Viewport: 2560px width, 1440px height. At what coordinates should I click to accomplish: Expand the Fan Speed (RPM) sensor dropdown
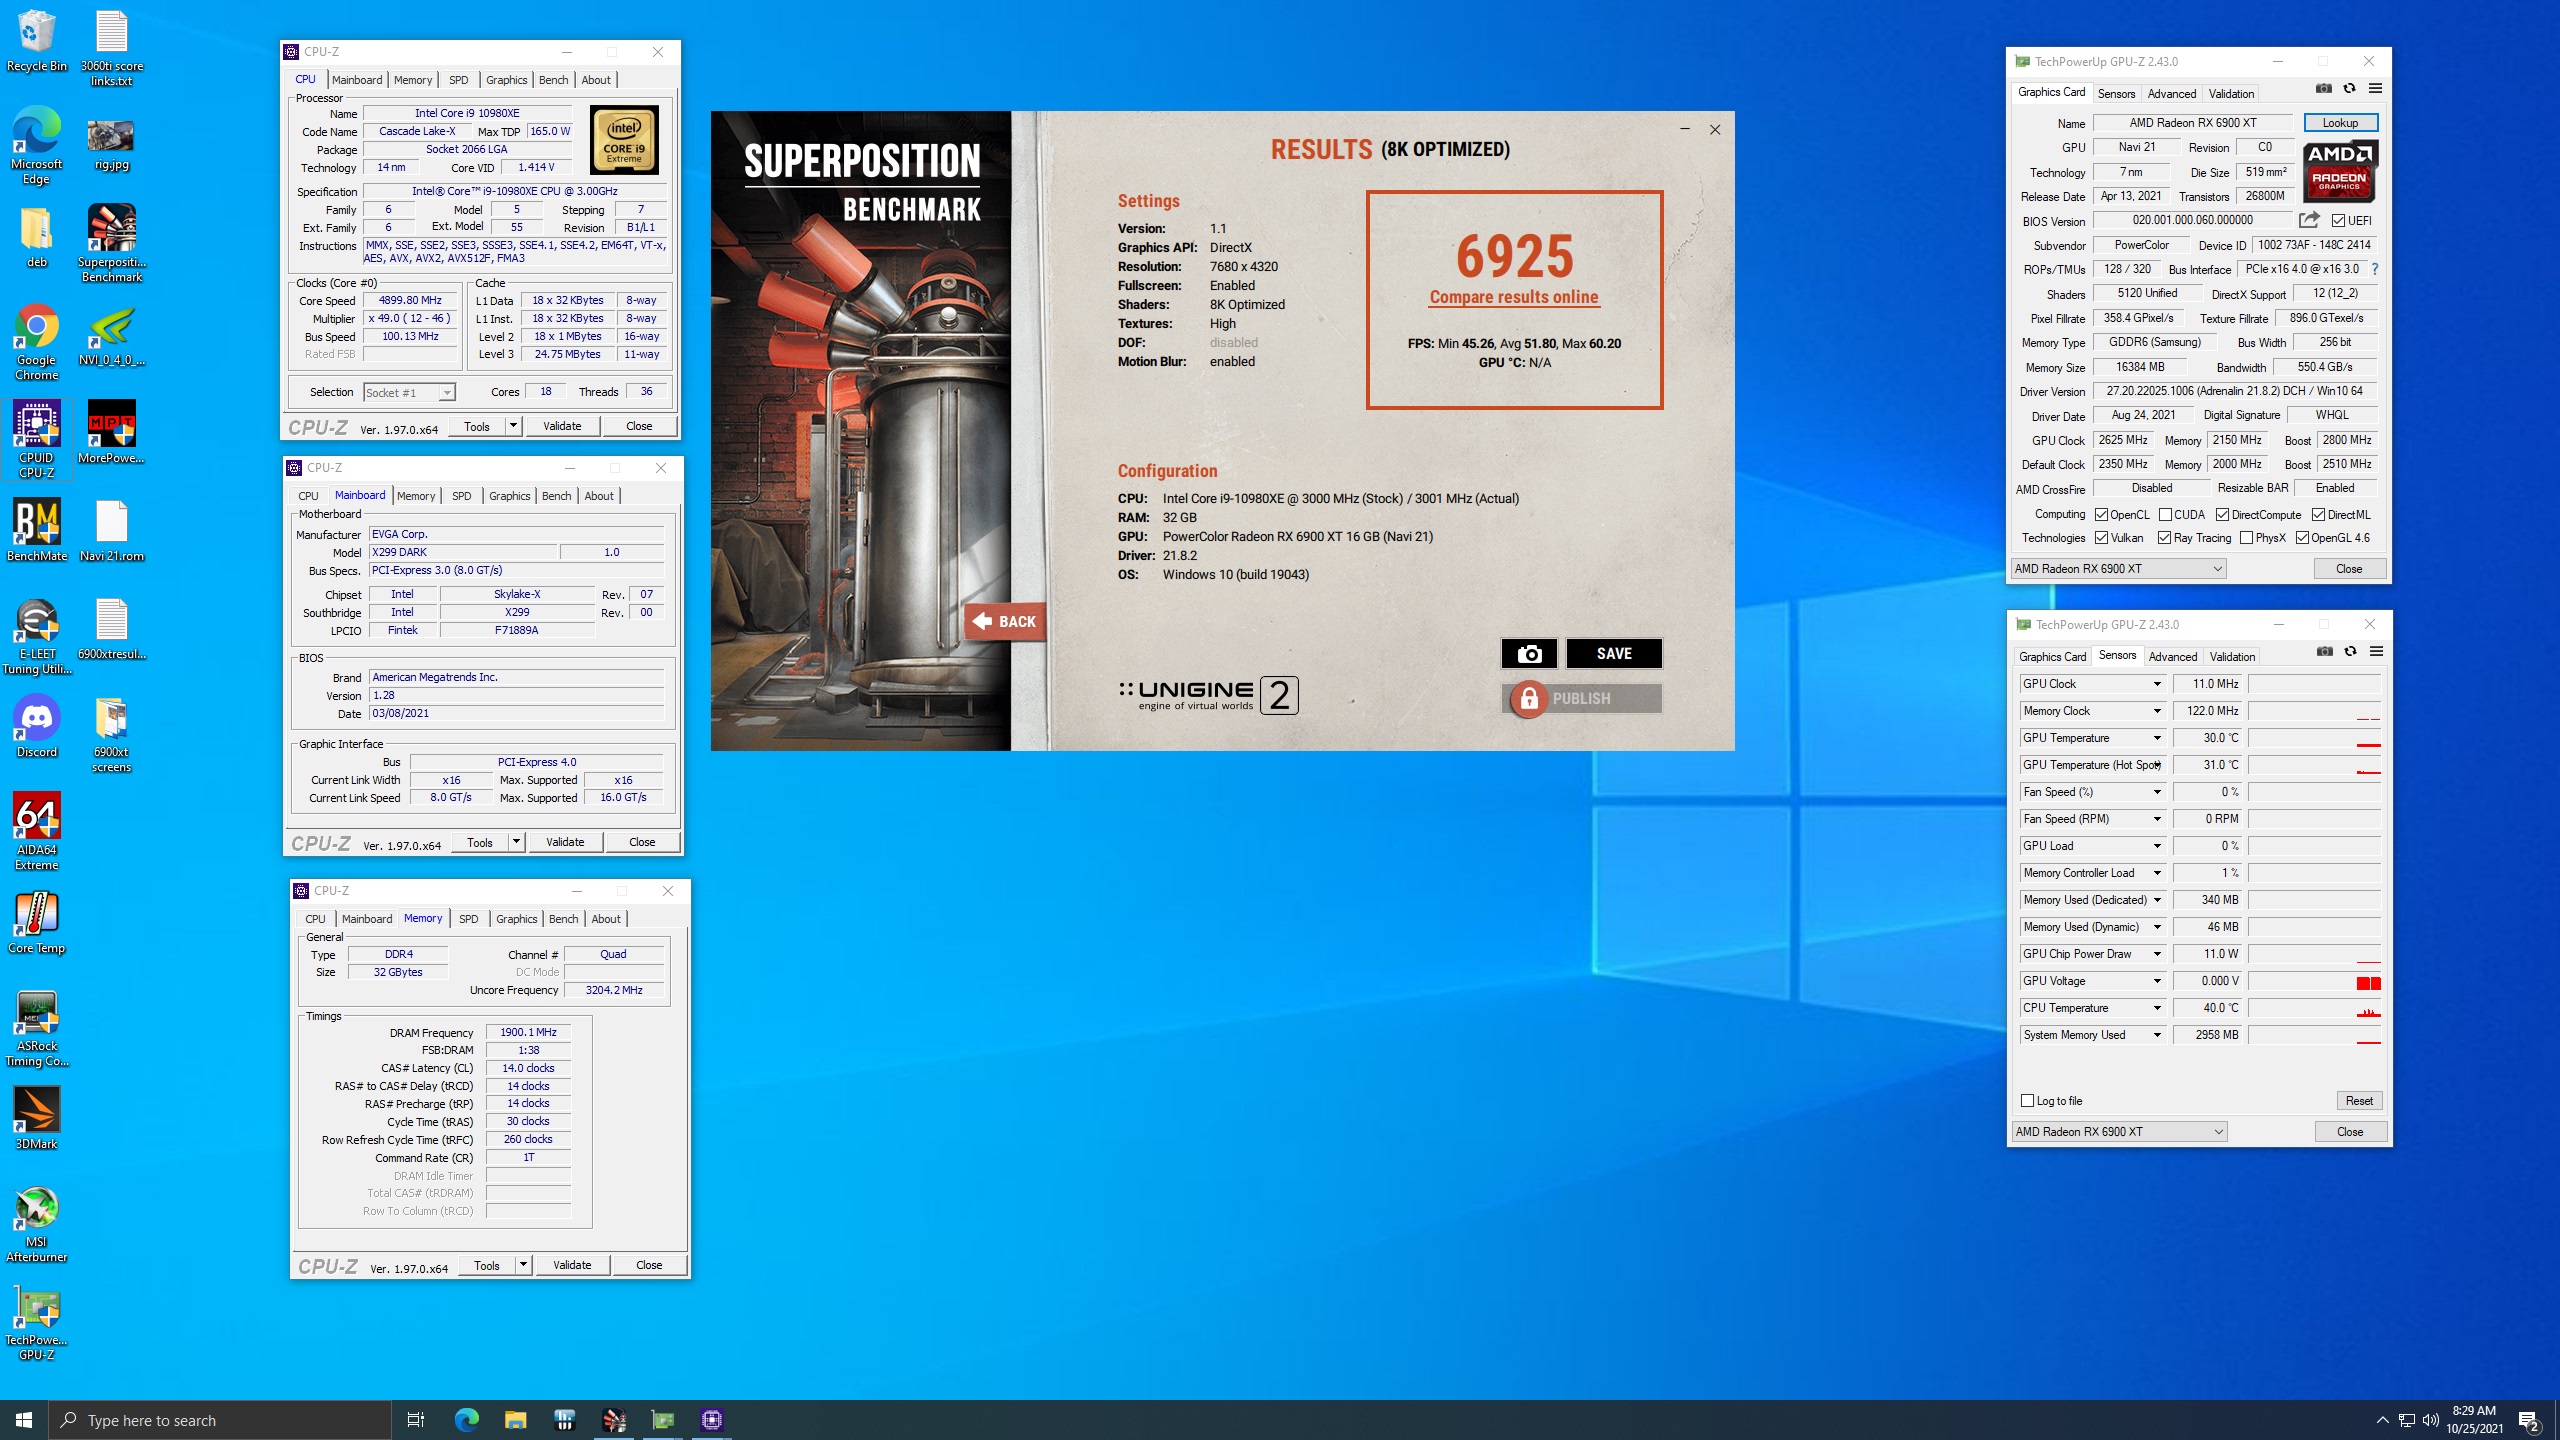point(2157,819)
